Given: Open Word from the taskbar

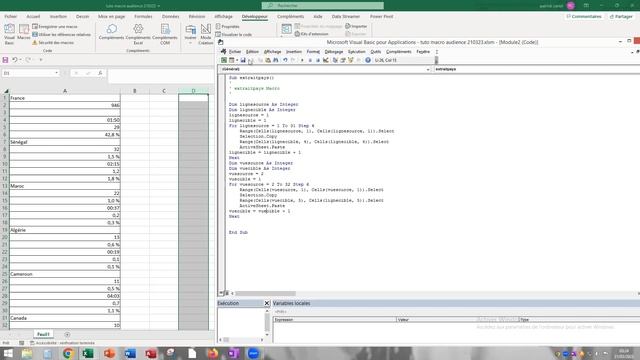Looking at the screenshot, I should coord(130,353).
